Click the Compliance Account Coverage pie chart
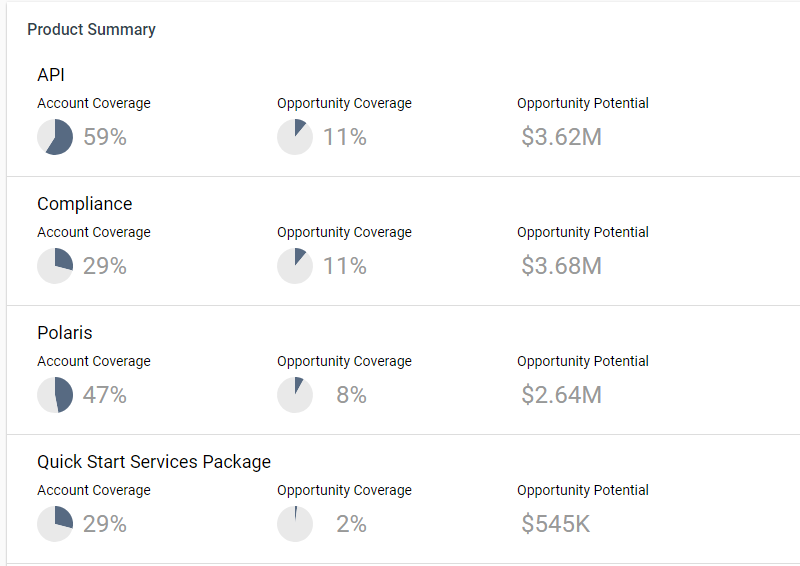 pos(55,266)
